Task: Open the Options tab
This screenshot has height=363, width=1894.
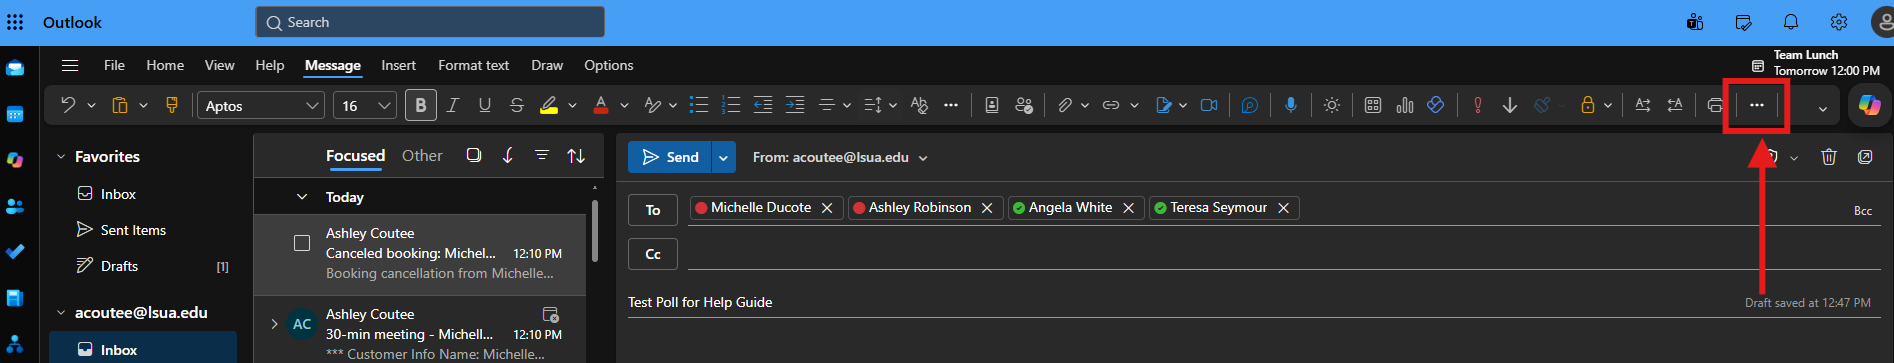Action: (x=609, y=65)
